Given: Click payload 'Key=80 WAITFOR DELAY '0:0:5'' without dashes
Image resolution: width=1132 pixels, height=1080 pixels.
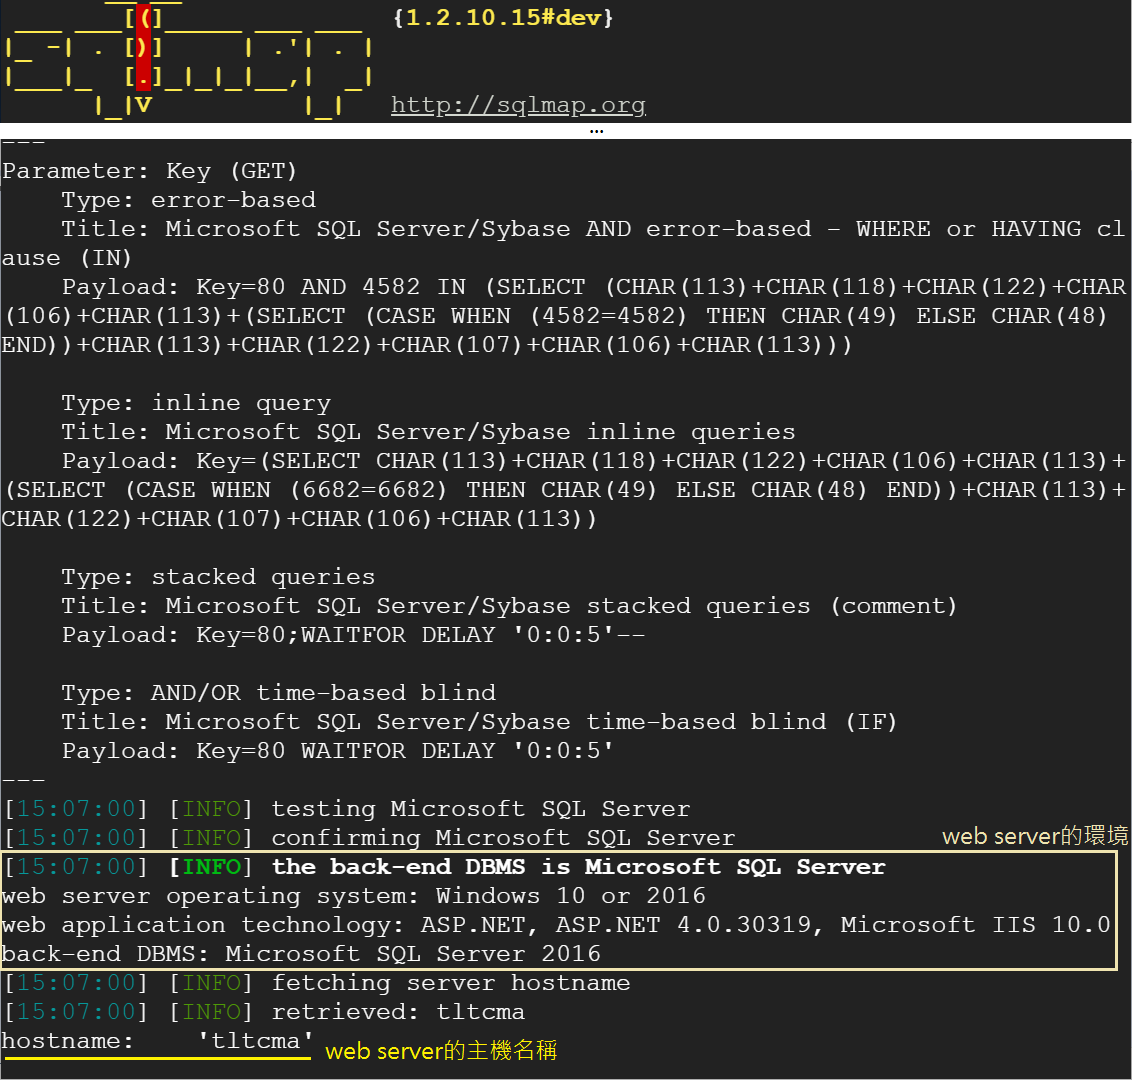Looking at the screenshot, I should click(x=404, y=751).
